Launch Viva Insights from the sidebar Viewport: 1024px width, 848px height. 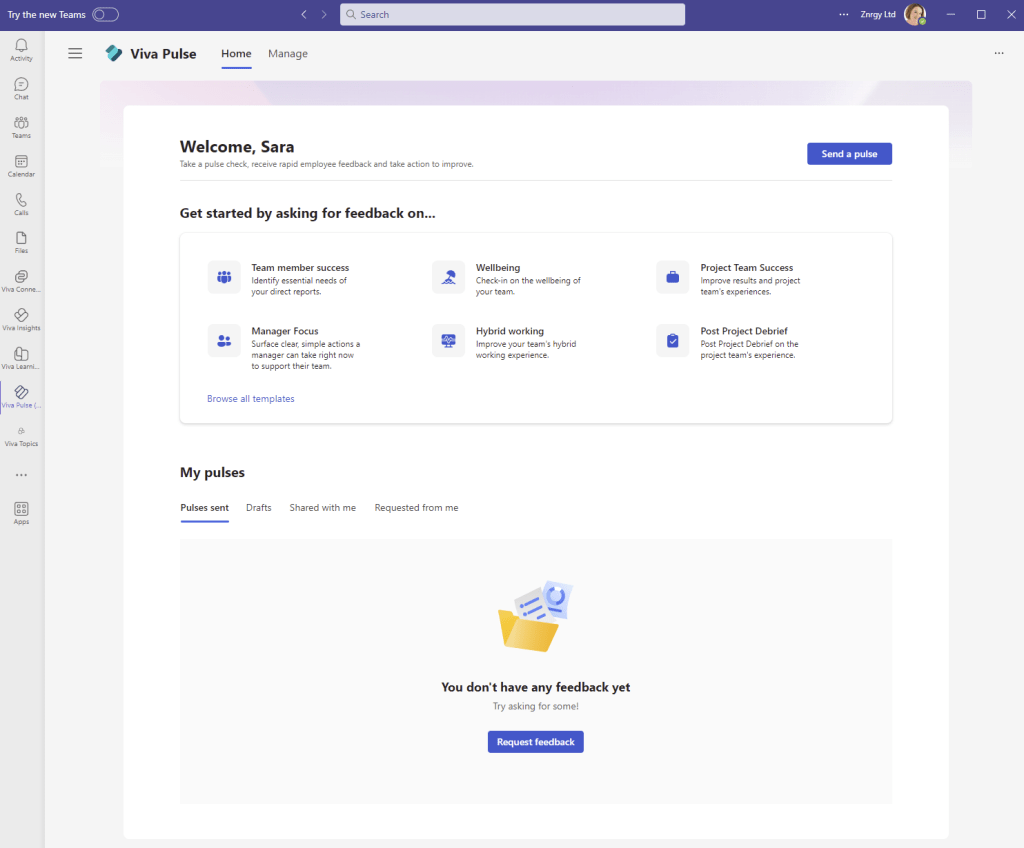tap(21, 319)
